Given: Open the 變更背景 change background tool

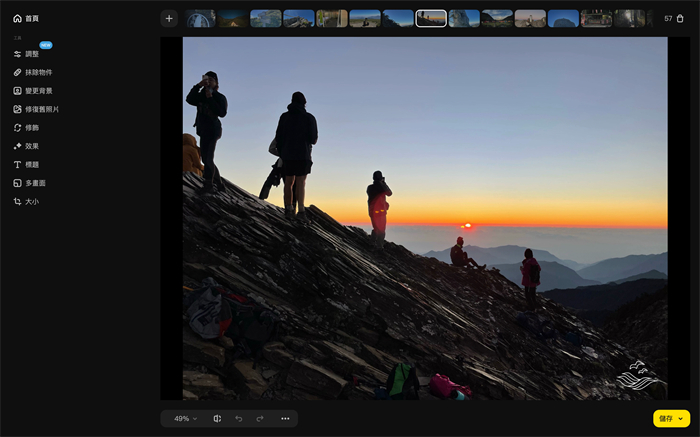Looking at the screenshot, I should pyautogui.click(x=38, y=90).
